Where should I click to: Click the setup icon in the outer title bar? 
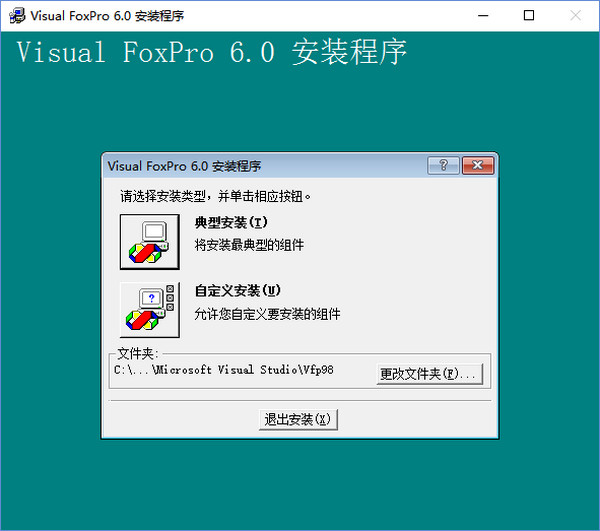(17, 16)
